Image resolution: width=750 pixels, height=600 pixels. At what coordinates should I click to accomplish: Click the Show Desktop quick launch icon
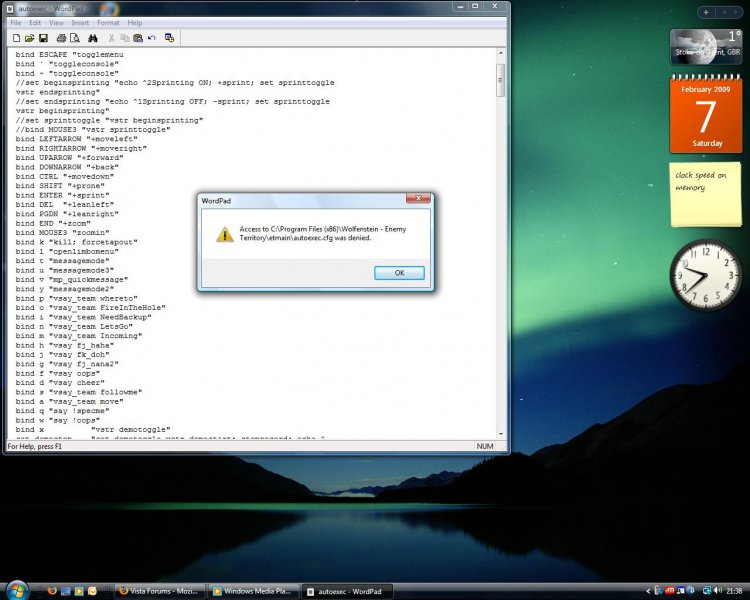[x=66, y=591]
